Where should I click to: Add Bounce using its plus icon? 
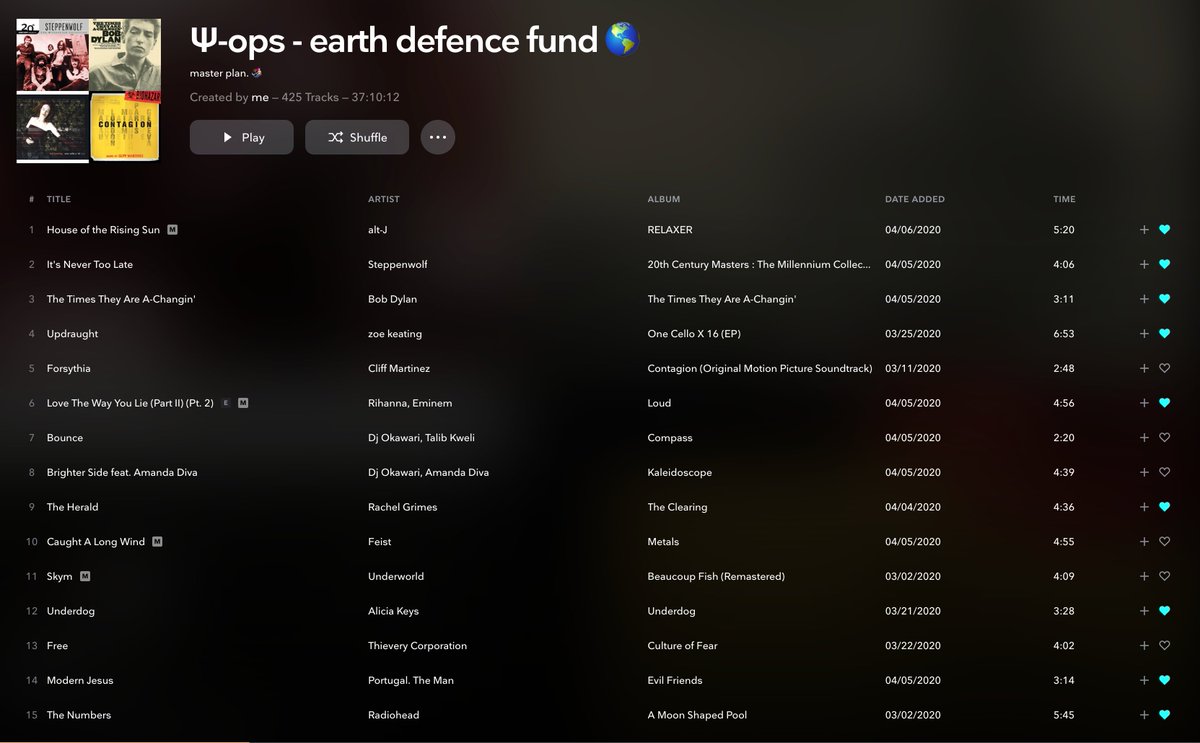point(1144,438)
